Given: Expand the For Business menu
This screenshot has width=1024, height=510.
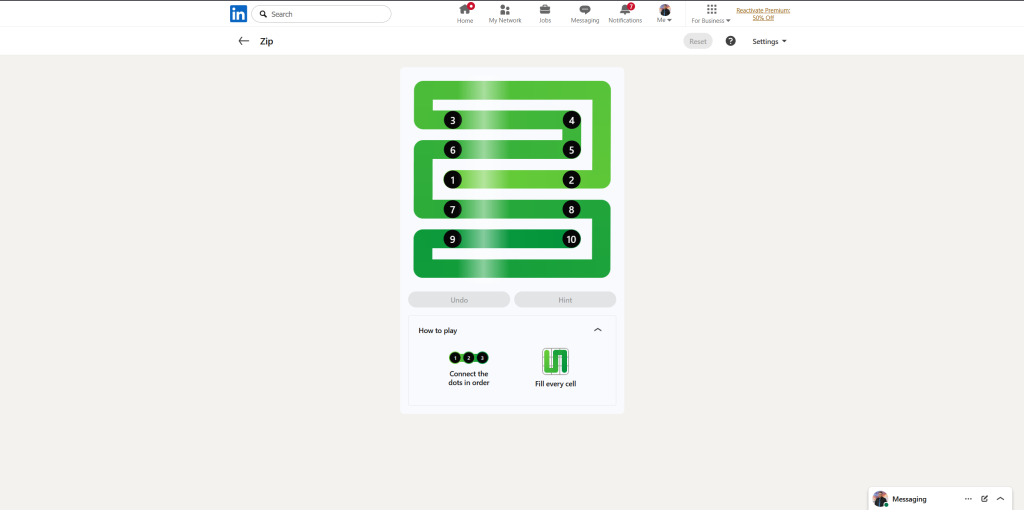Looking at the screenshot, I should tap(711, 13).
